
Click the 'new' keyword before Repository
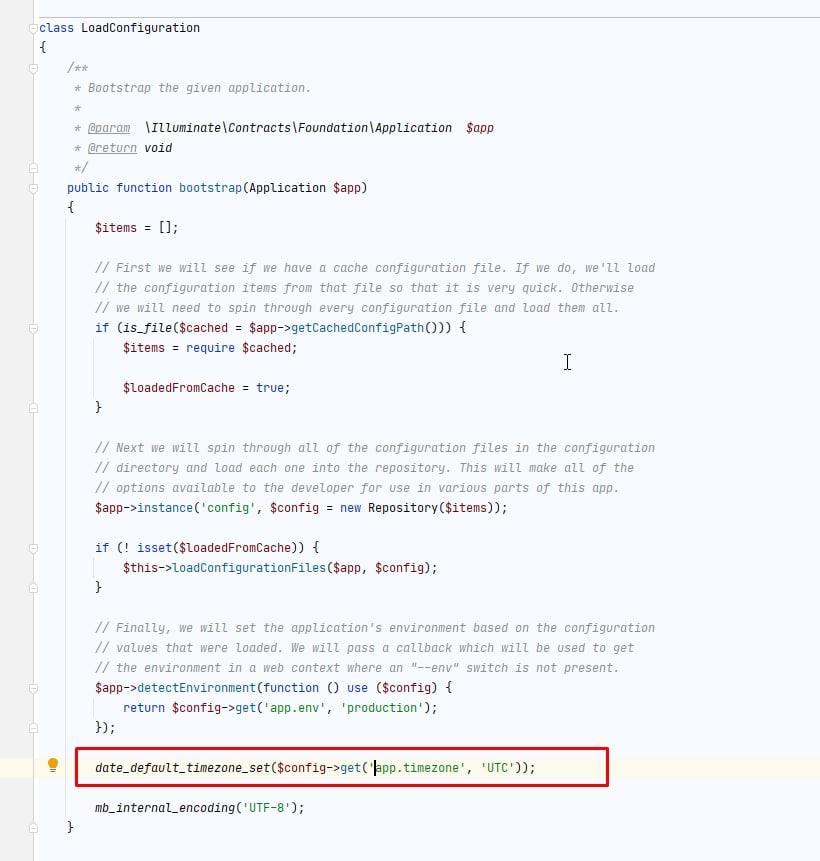pyautogui.click(x=350, y=508)
